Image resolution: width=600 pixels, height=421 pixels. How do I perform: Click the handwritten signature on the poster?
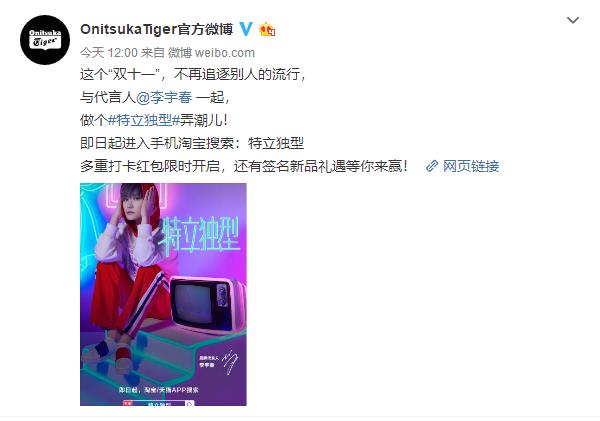(x=230, y=361)
